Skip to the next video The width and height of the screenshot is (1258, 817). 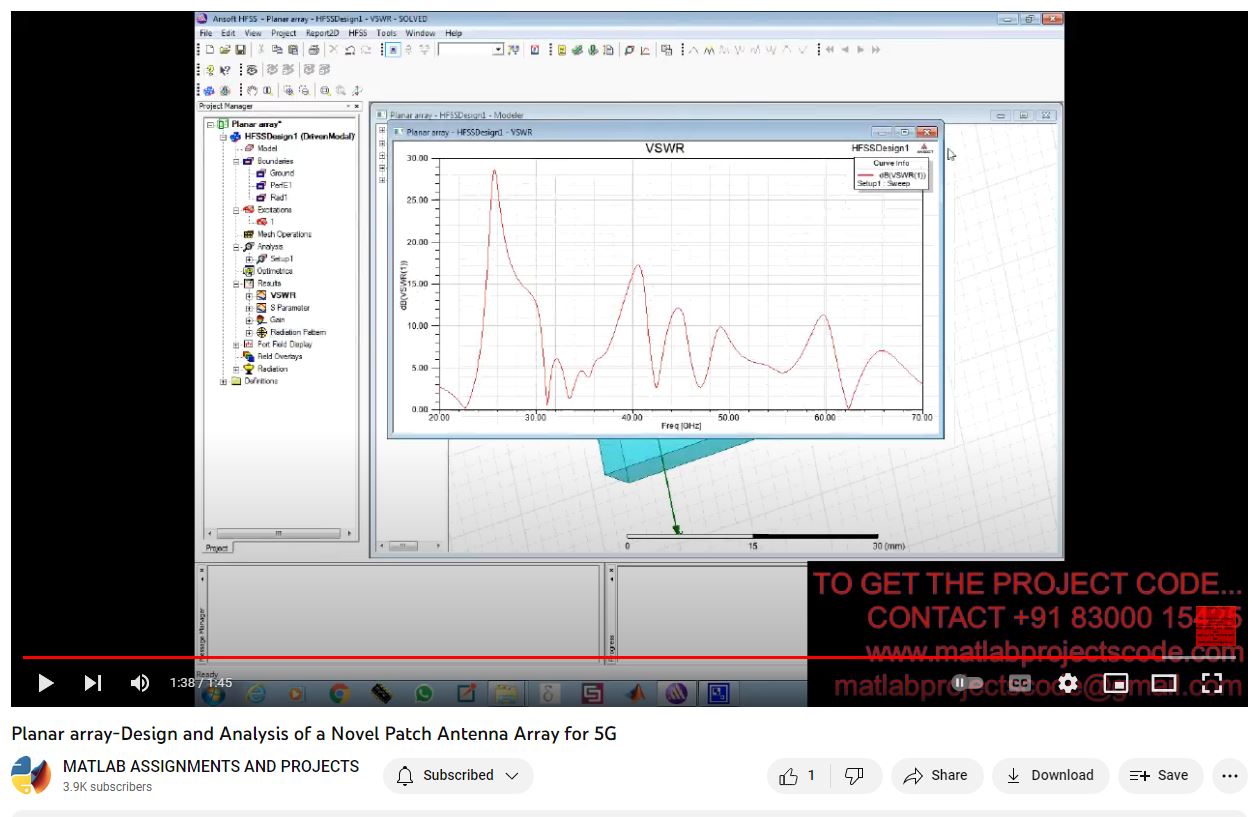(93, 683)
